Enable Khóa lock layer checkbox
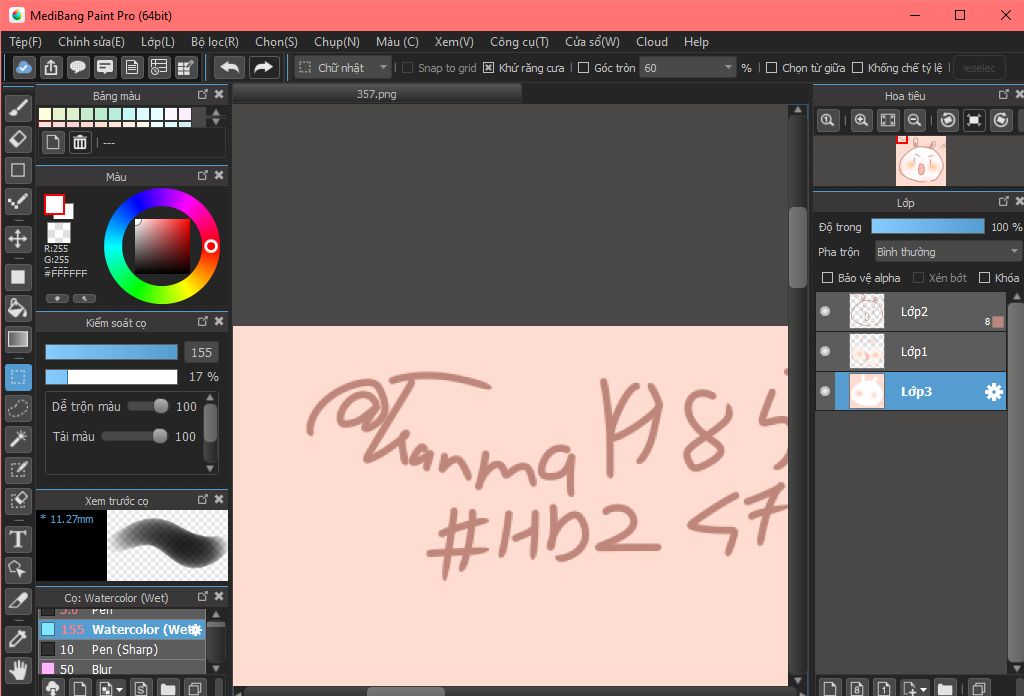The image size is (1024, 696). click(985, 278)
